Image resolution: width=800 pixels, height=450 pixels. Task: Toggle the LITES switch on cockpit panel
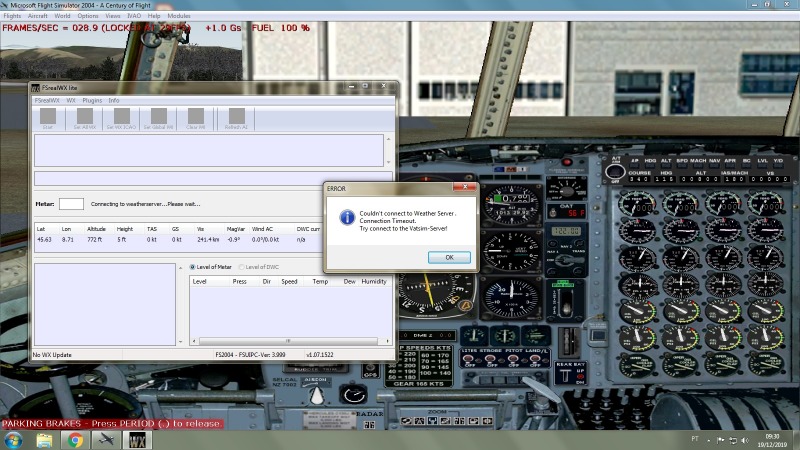pyautogui.click(x=470, y=359)
